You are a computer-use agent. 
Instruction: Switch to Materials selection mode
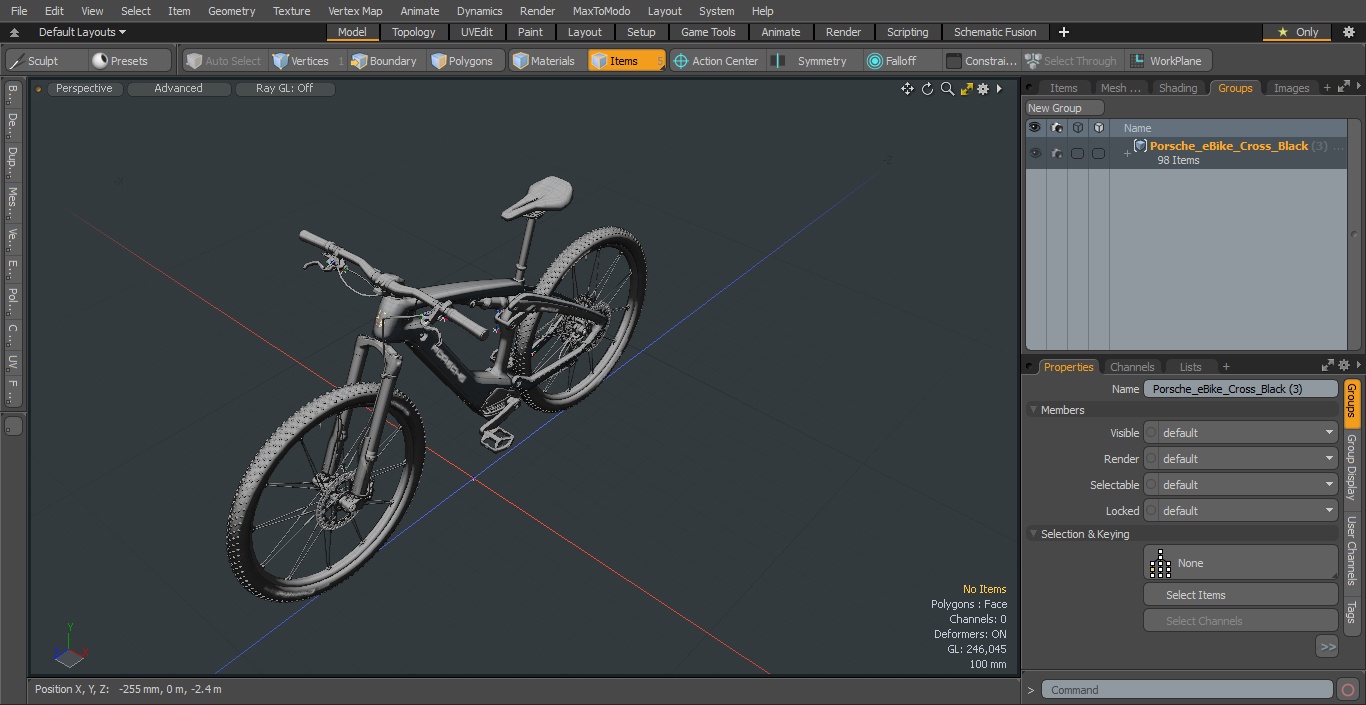coord(544,61)
